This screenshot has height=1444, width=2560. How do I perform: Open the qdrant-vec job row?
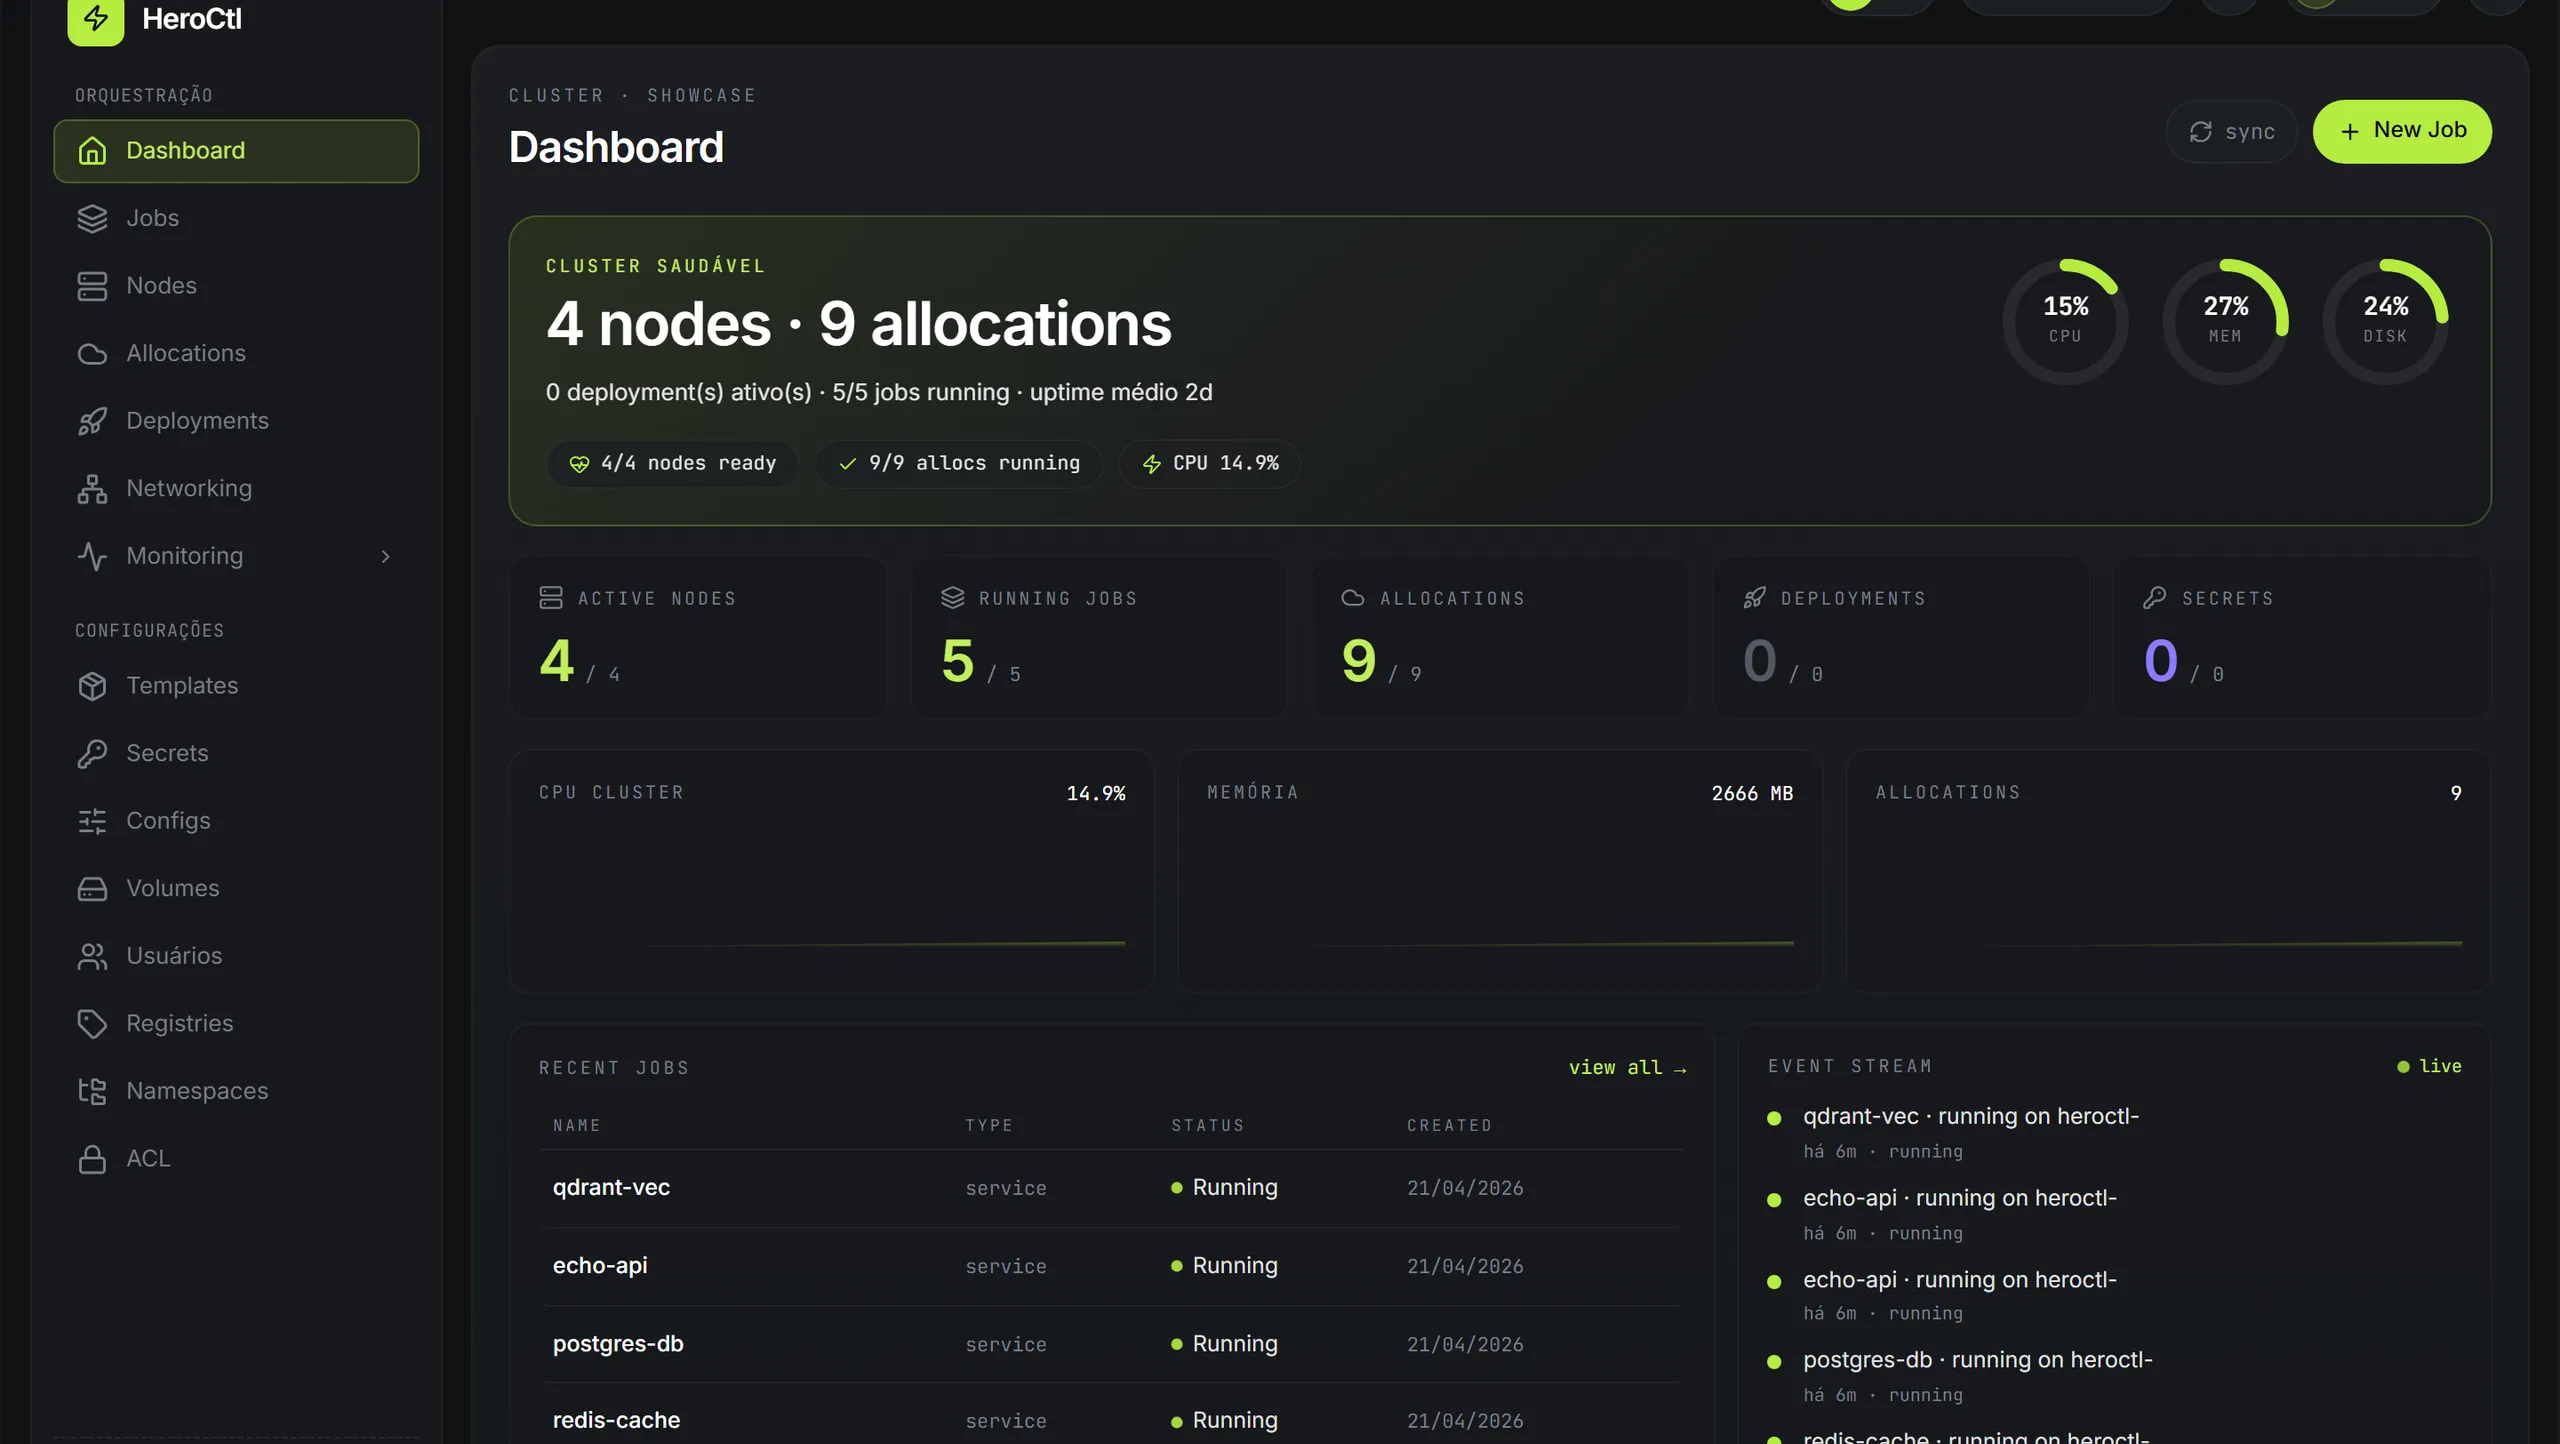pyautogui.click(x=1112, y=1188)
